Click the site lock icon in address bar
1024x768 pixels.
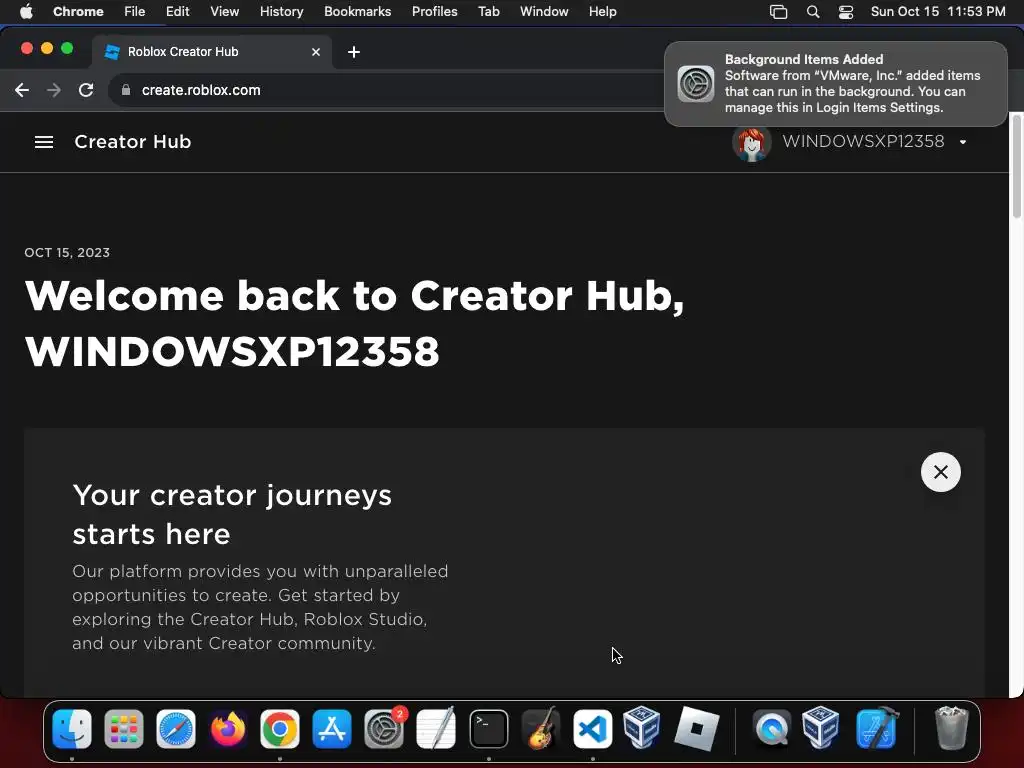click(126, 90)
